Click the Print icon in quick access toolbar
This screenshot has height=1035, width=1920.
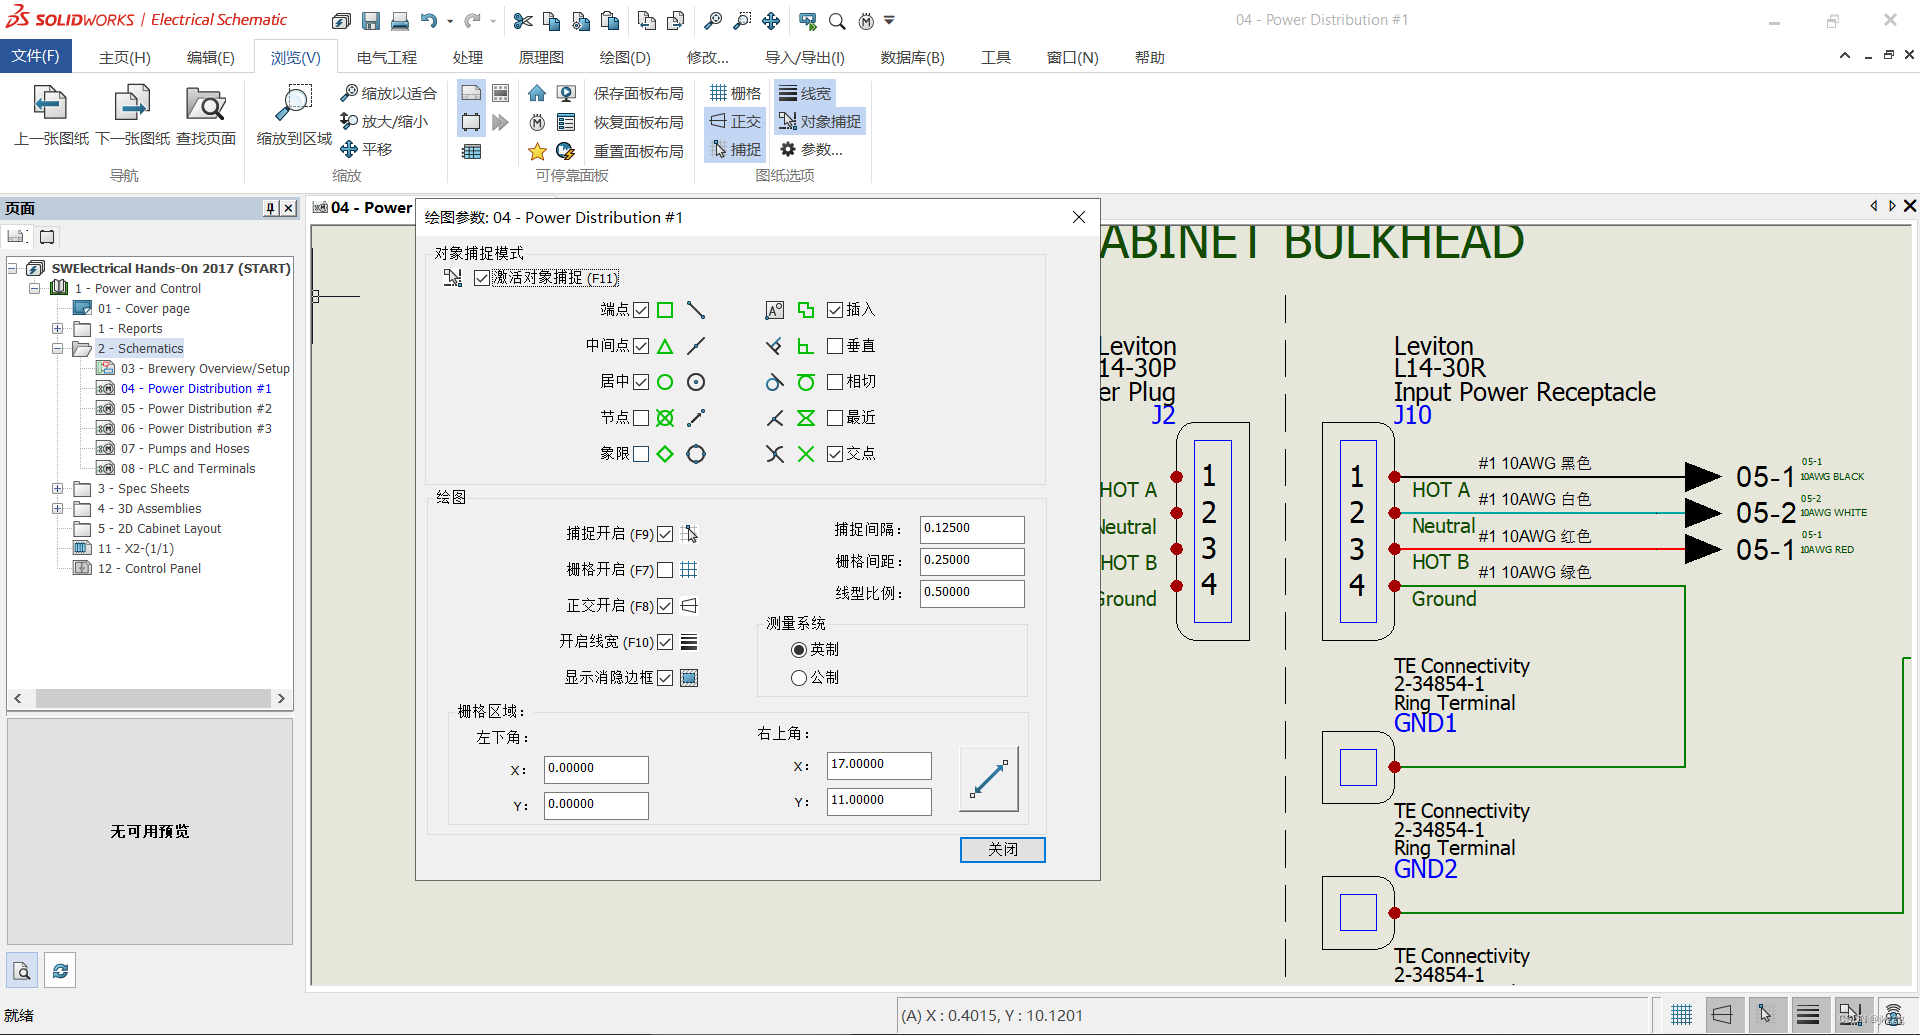click(400, 20)
